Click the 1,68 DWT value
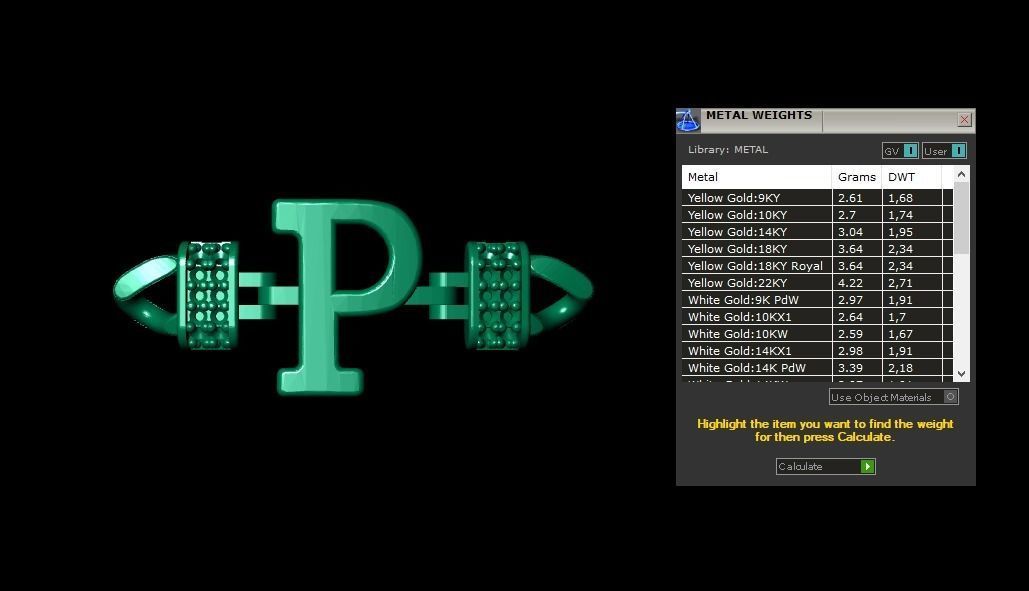Image resolution: width=1029 pixels, height=591 pixels. pyautogui.click(x=900, y=197)
